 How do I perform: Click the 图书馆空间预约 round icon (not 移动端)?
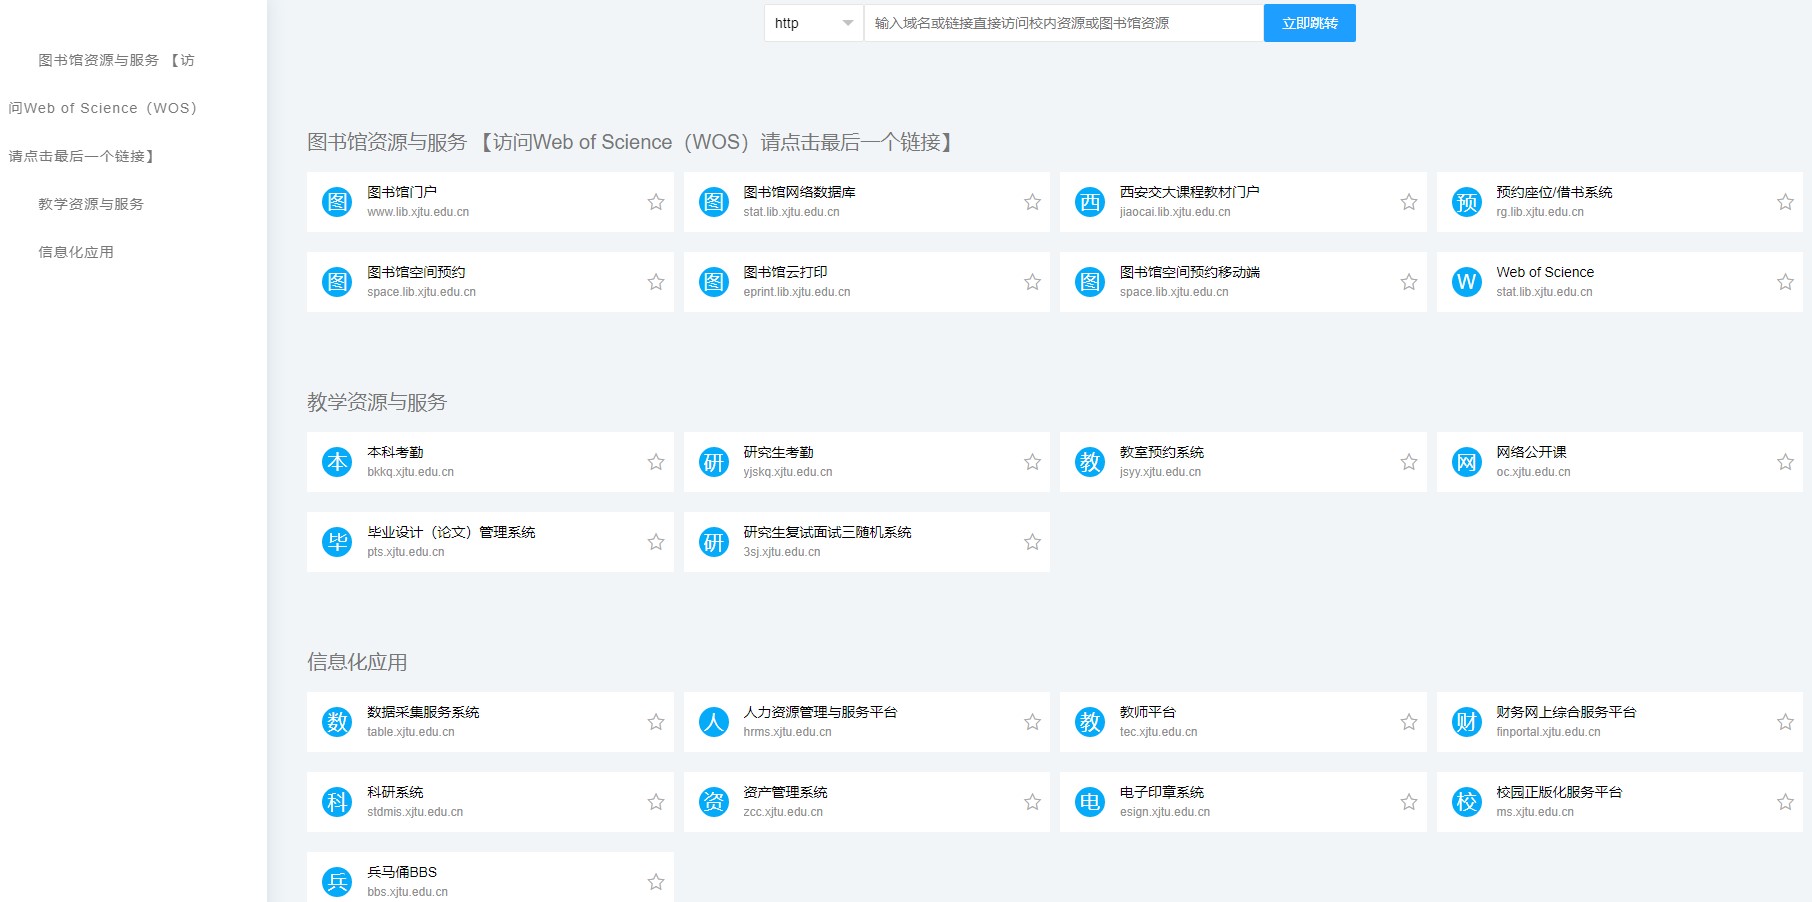(337, 282)
